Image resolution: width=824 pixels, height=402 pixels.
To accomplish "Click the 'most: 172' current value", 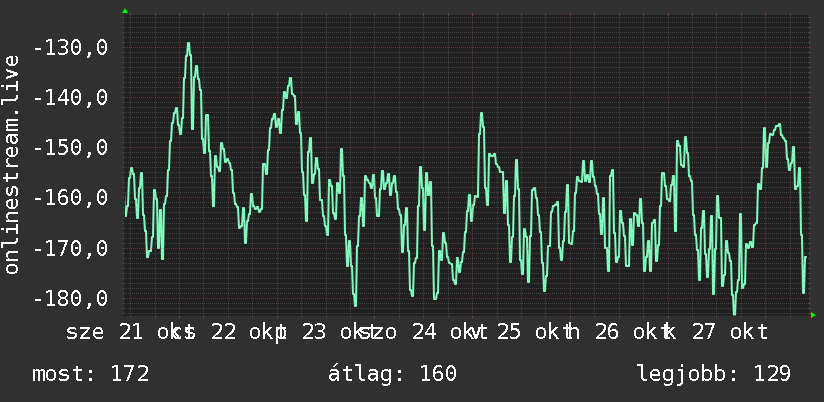I will pyautogui.click(x=90, y=374).
